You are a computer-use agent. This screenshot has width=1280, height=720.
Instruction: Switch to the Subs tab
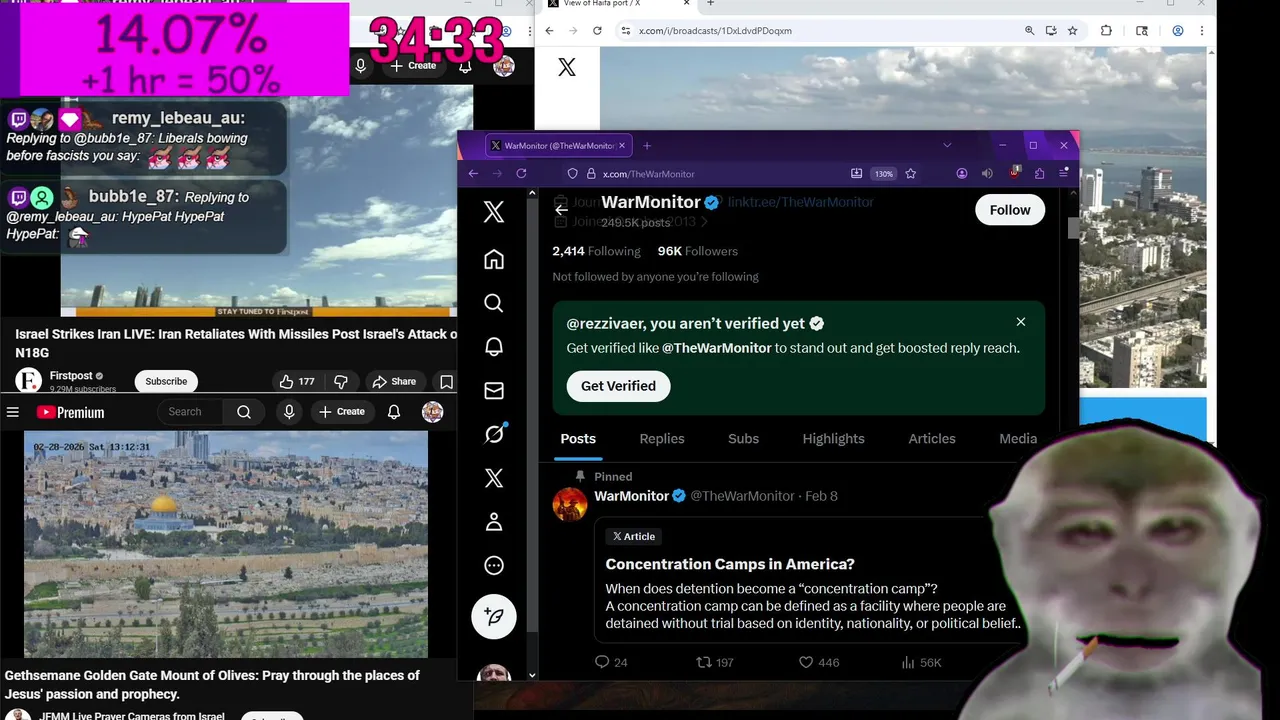(x=743, y=439)
